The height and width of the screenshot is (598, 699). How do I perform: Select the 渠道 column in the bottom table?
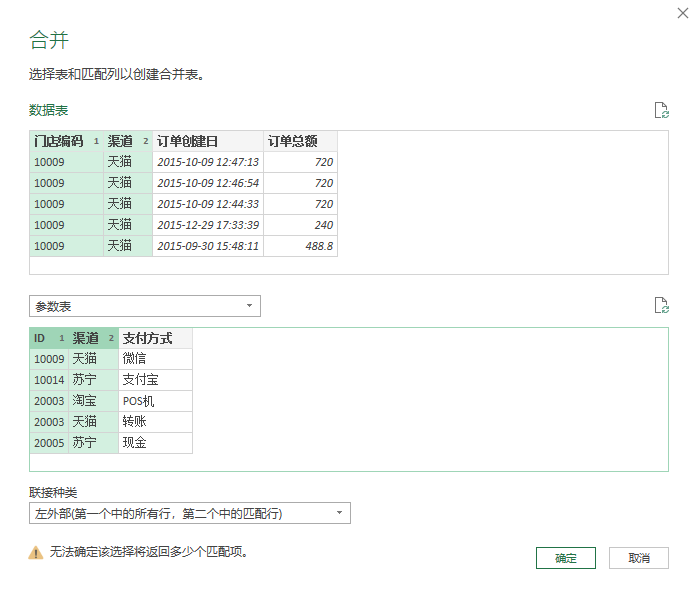[x=86, y=338]
